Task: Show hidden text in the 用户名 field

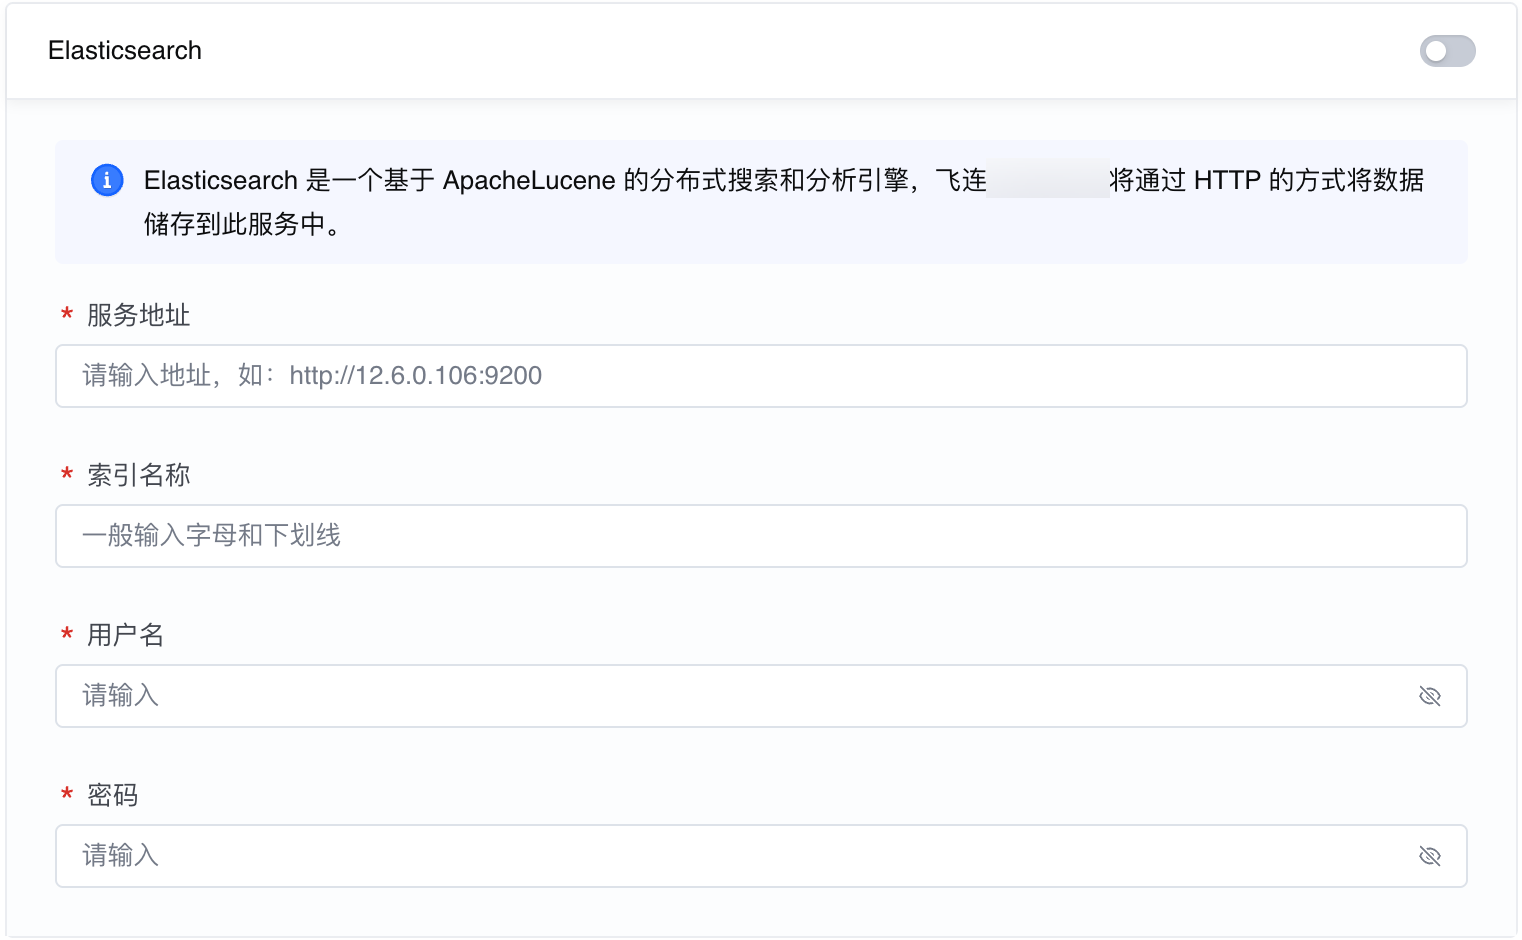Action: [x=1430, y=696]
